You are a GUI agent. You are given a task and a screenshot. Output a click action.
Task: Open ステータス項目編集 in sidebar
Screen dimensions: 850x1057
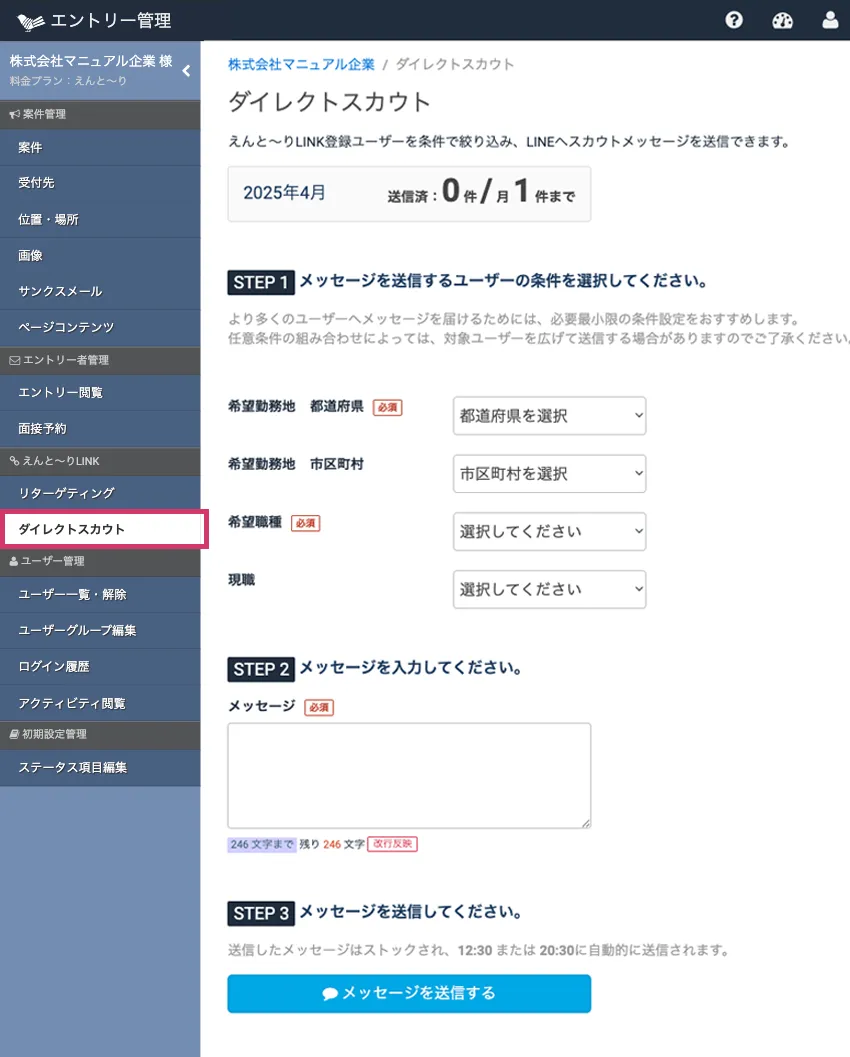72,768
